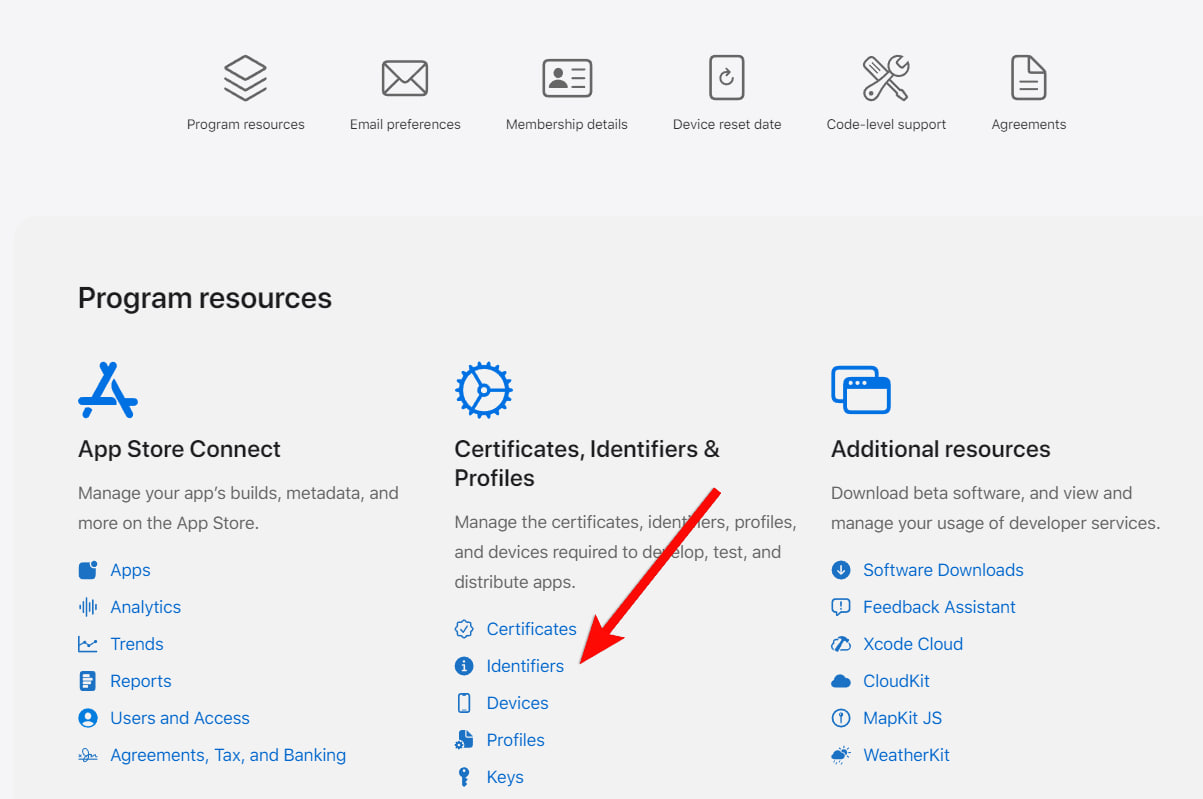The image size is (1203, 799).
Task: Click the App Store Connect logo icon
Action: [108, 390]
